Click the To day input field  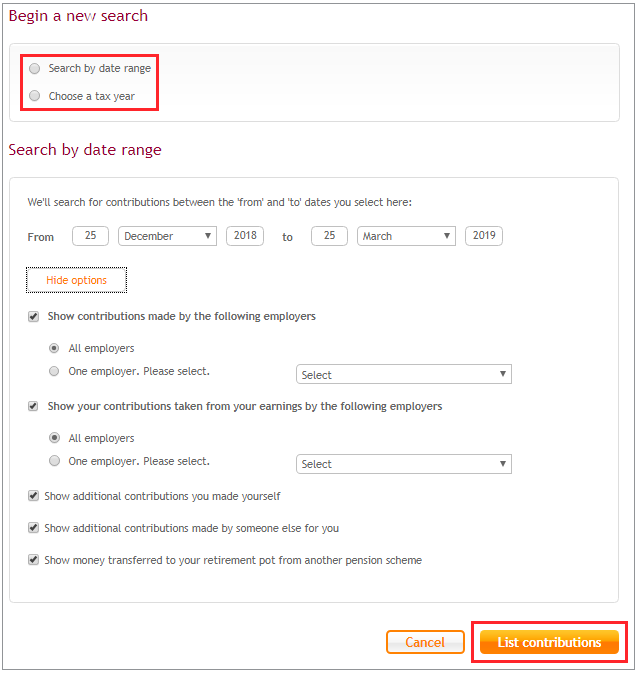pos(329,236)
